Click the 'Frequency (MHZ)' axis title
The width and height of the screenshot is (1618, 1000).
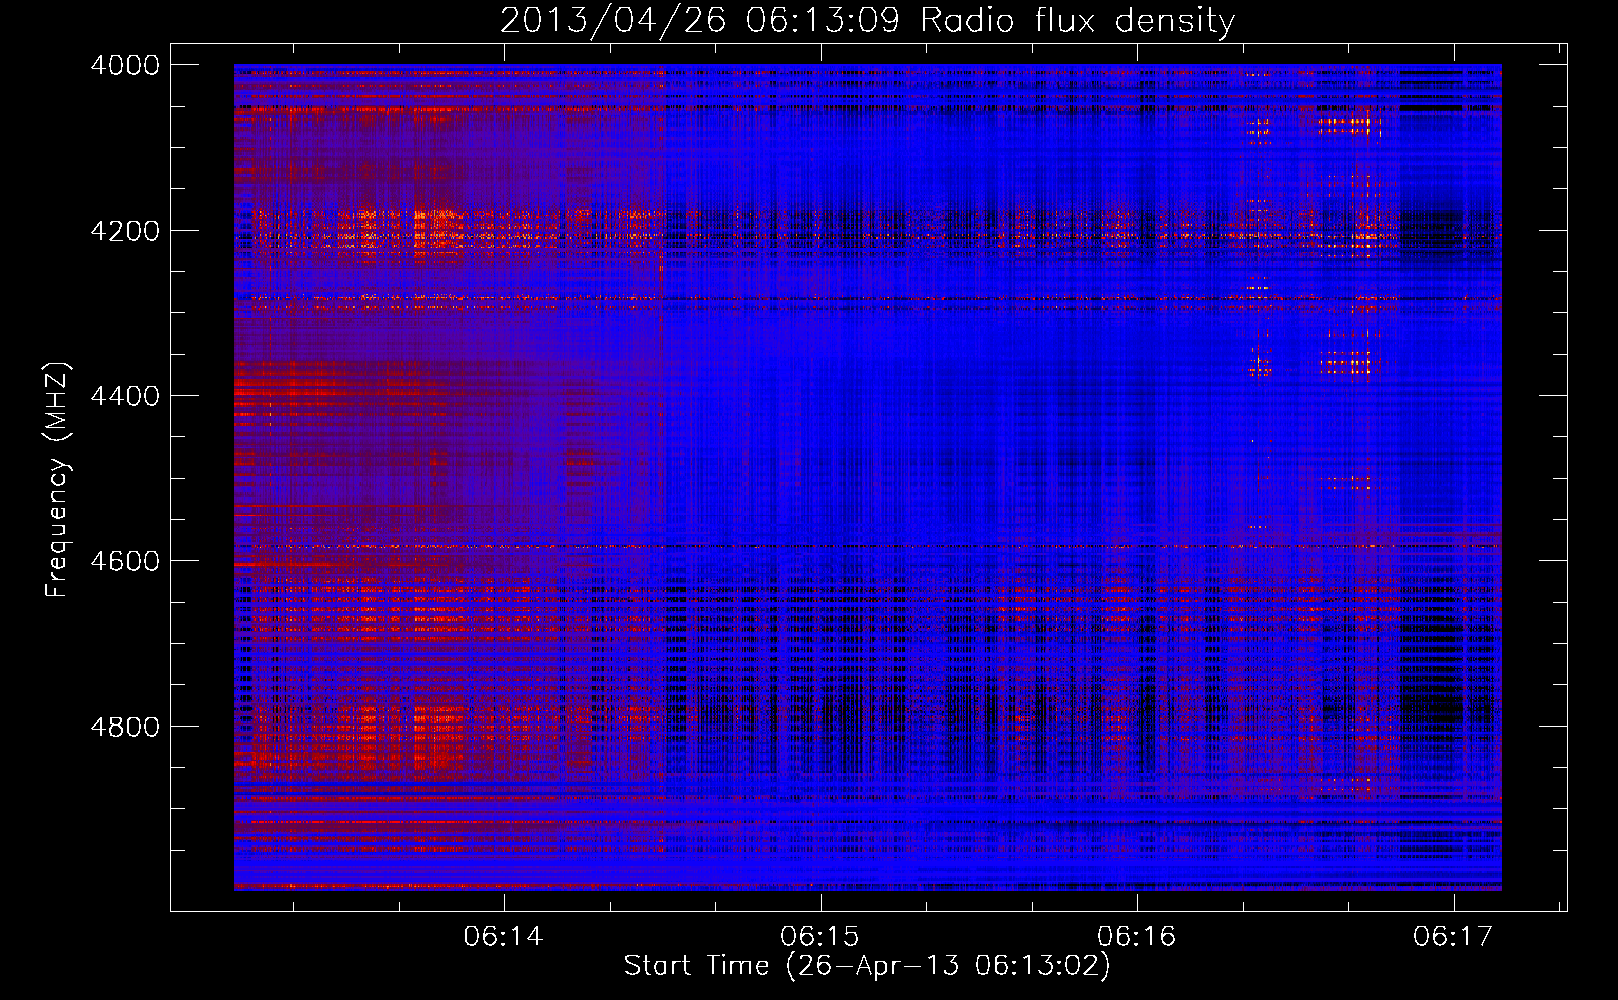58,480
